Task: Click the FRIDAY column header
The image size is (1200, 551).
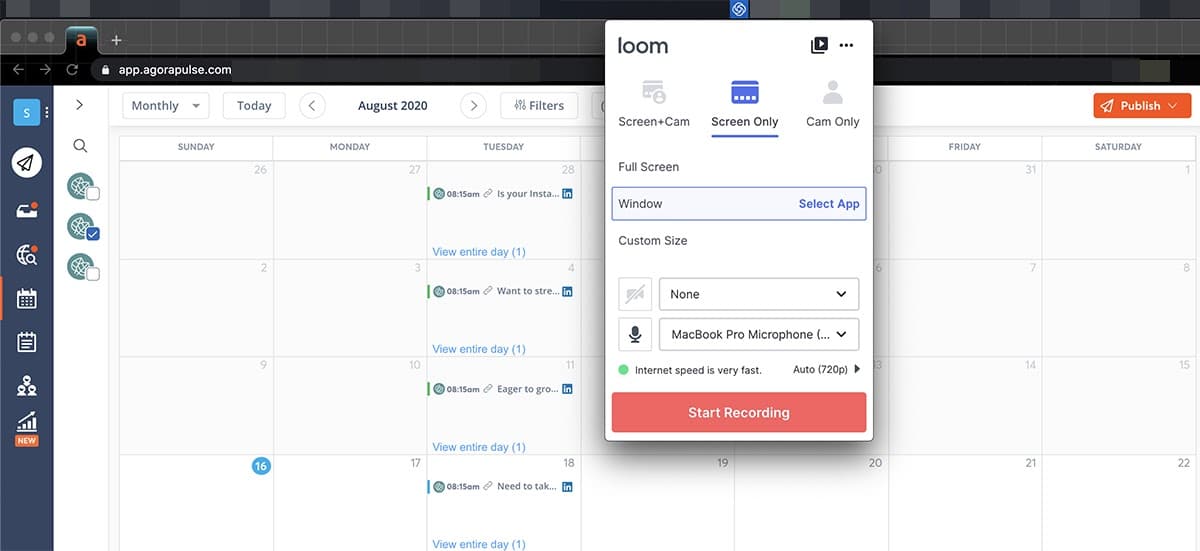Action: (x=964, y=147)
